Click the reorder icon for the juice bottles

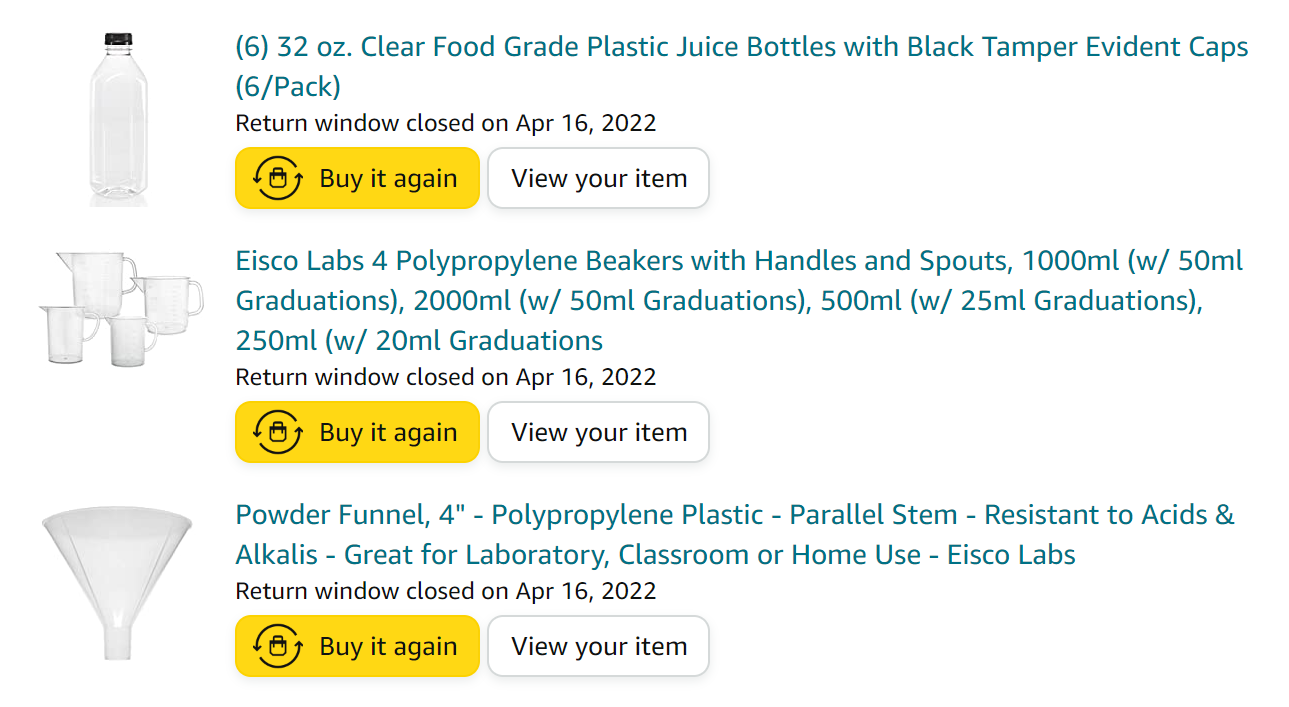(278, 179)
